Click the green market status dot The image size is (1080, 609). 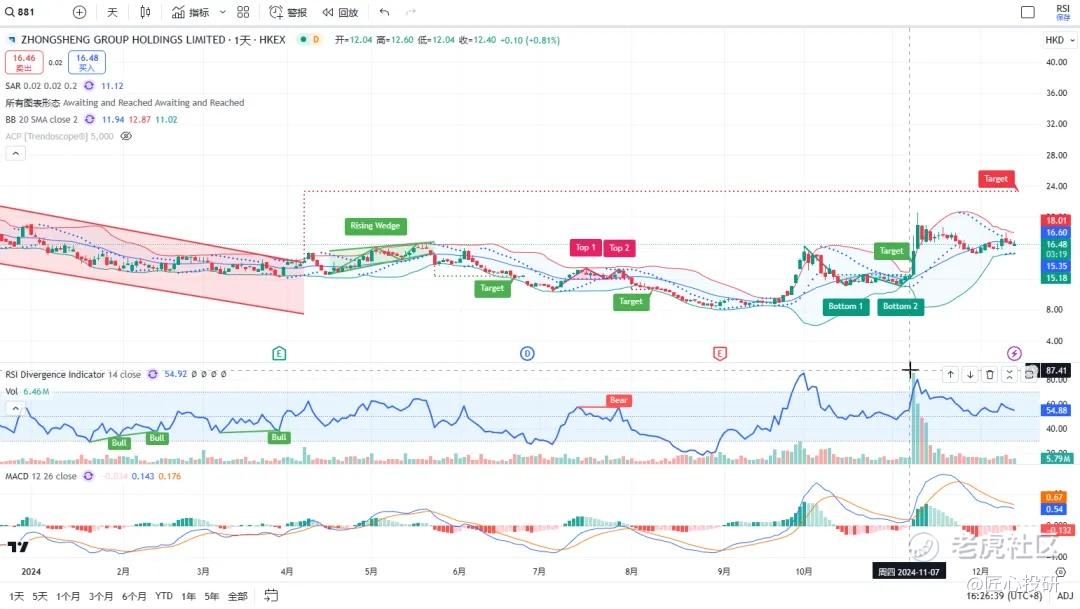point(302,39)
